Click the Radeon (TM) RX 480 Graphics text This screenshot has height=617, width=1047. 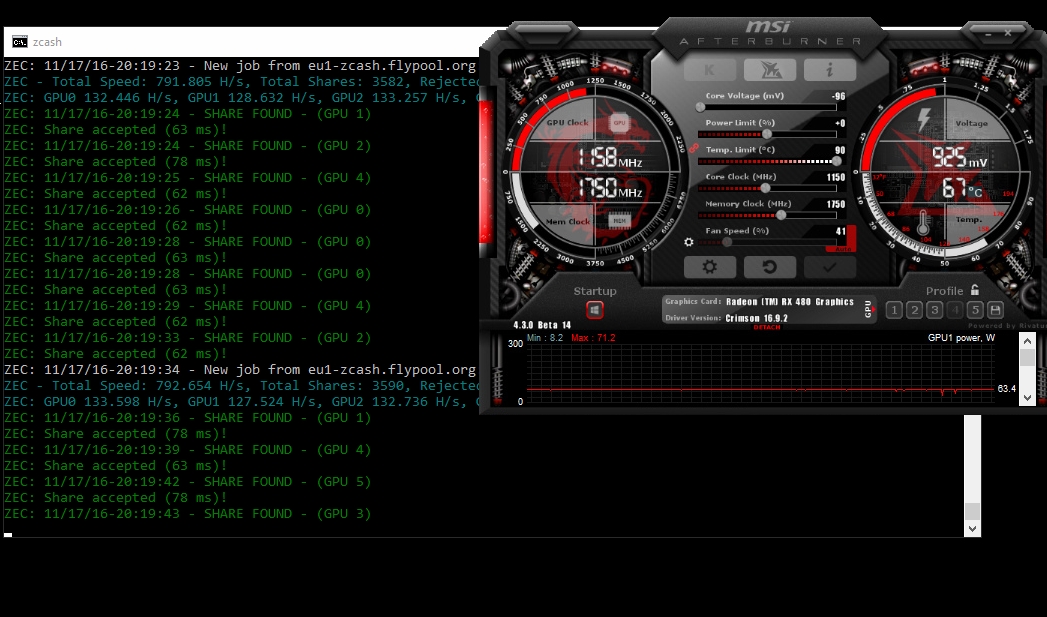pyautogui.click(x=789, y=302)
